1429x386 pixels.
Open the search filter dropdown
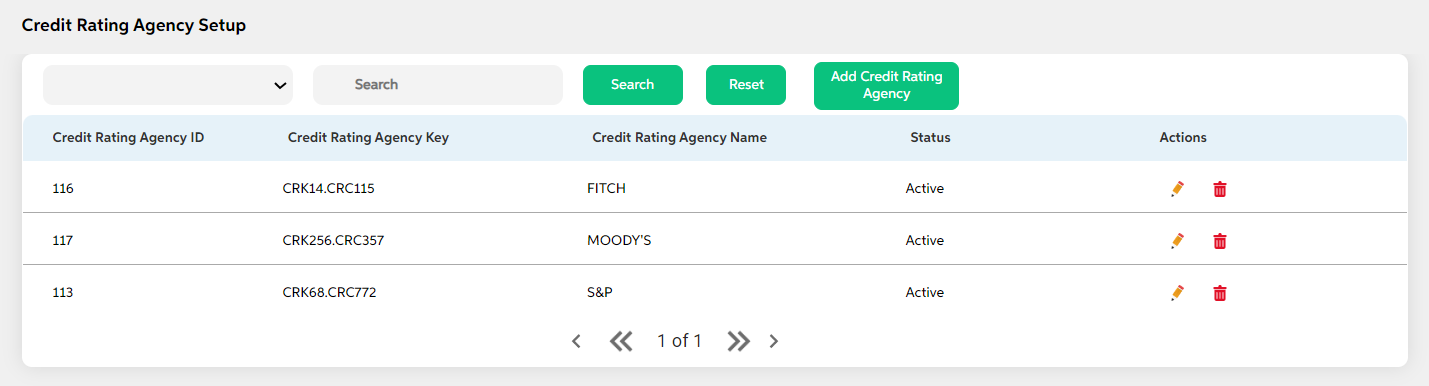168,85
